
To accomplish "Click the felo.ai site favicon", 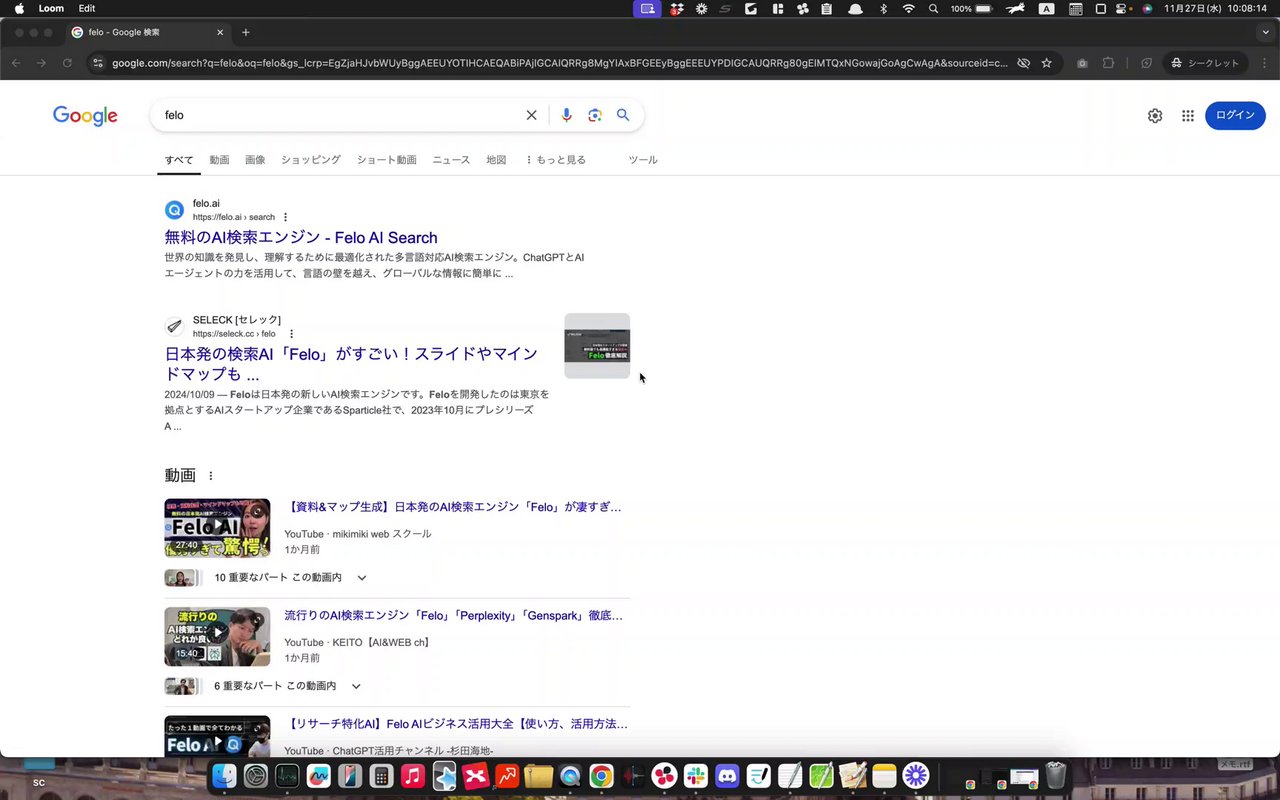I will (174, 210).
